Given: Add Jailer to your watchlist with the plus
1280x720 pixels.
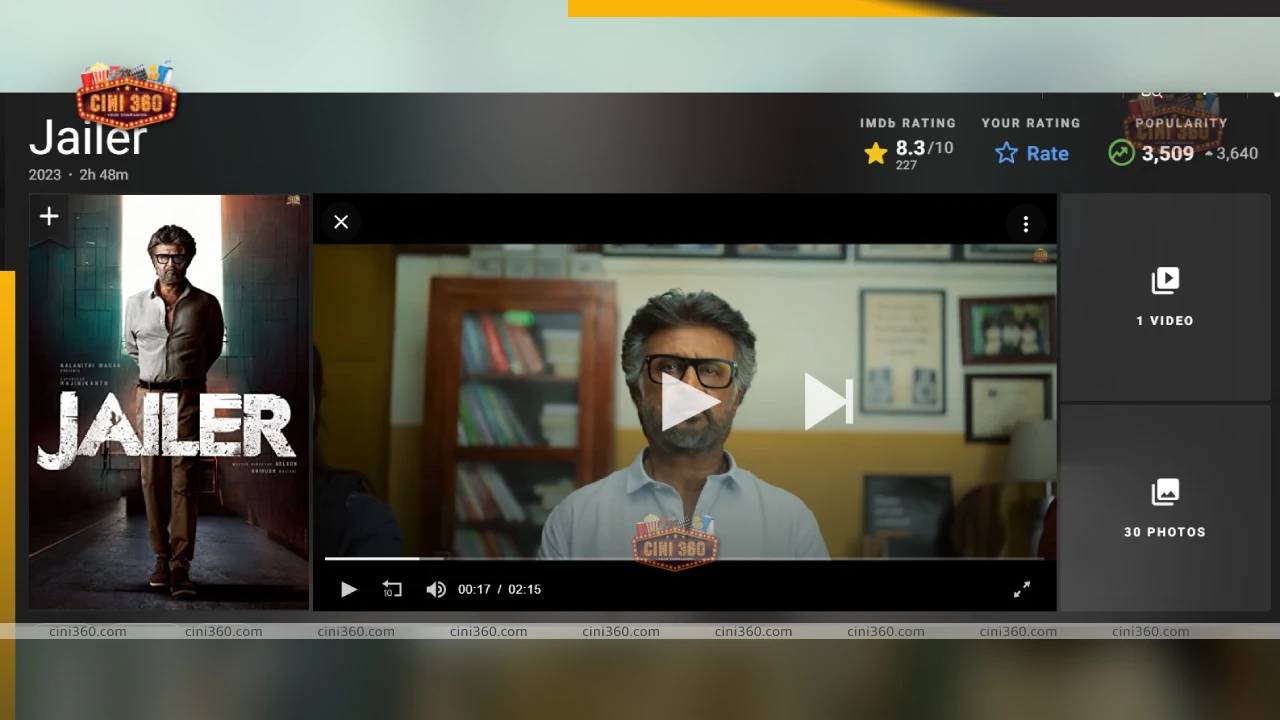Looking at the screenshot, I should click(48, 216).
